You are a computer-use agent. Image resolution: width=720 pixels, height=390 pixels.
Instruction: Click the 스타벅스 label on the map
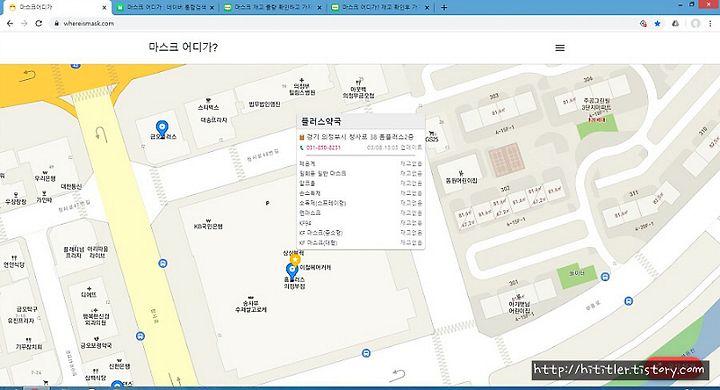click(x=208, y=107)
